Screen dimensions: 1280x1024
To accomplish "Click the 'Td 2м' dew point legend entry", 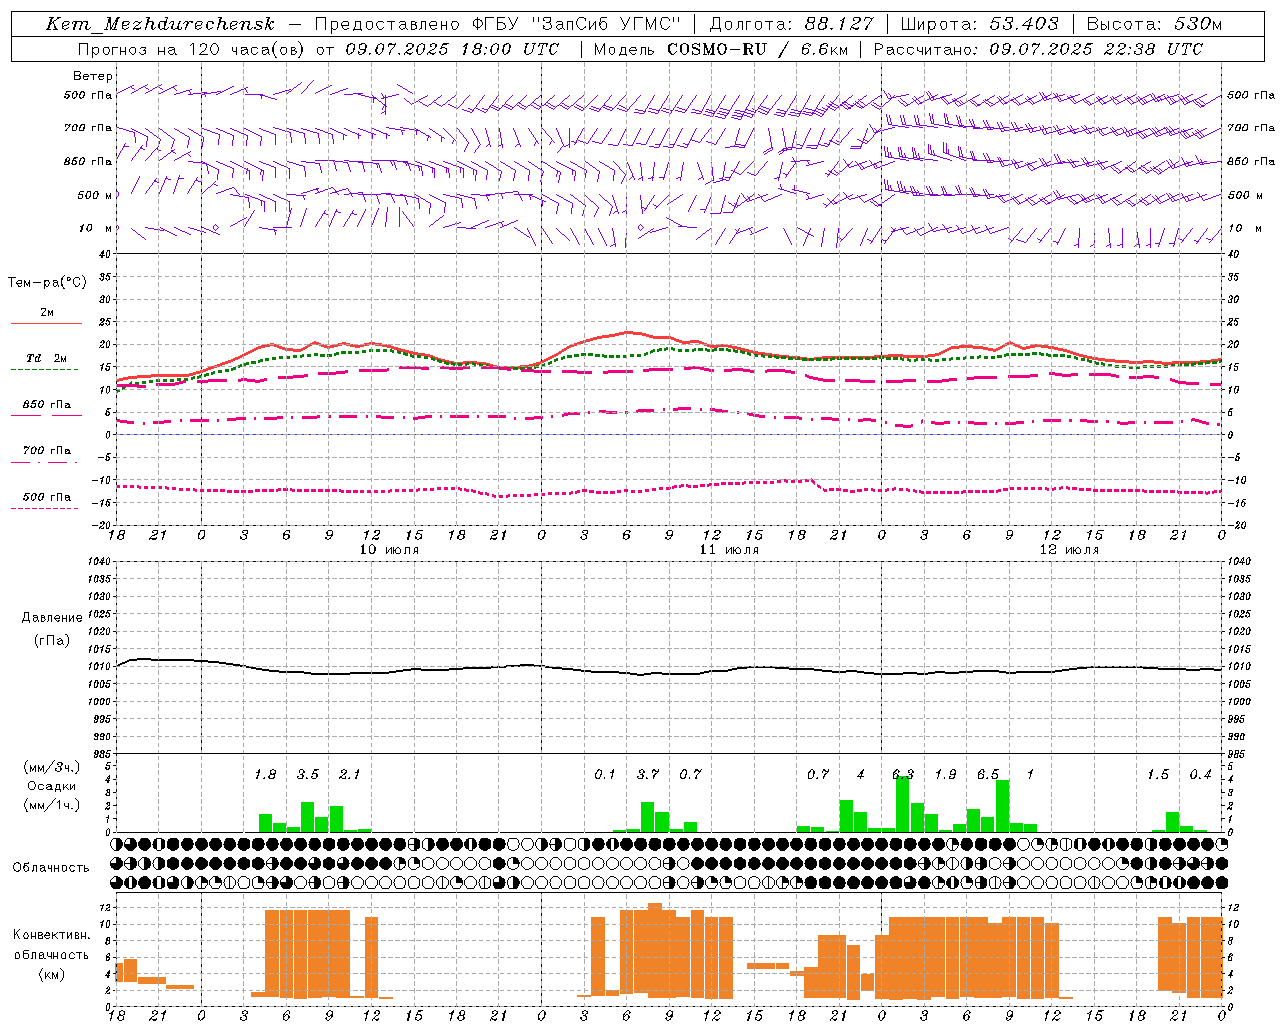I will (46, 358).
